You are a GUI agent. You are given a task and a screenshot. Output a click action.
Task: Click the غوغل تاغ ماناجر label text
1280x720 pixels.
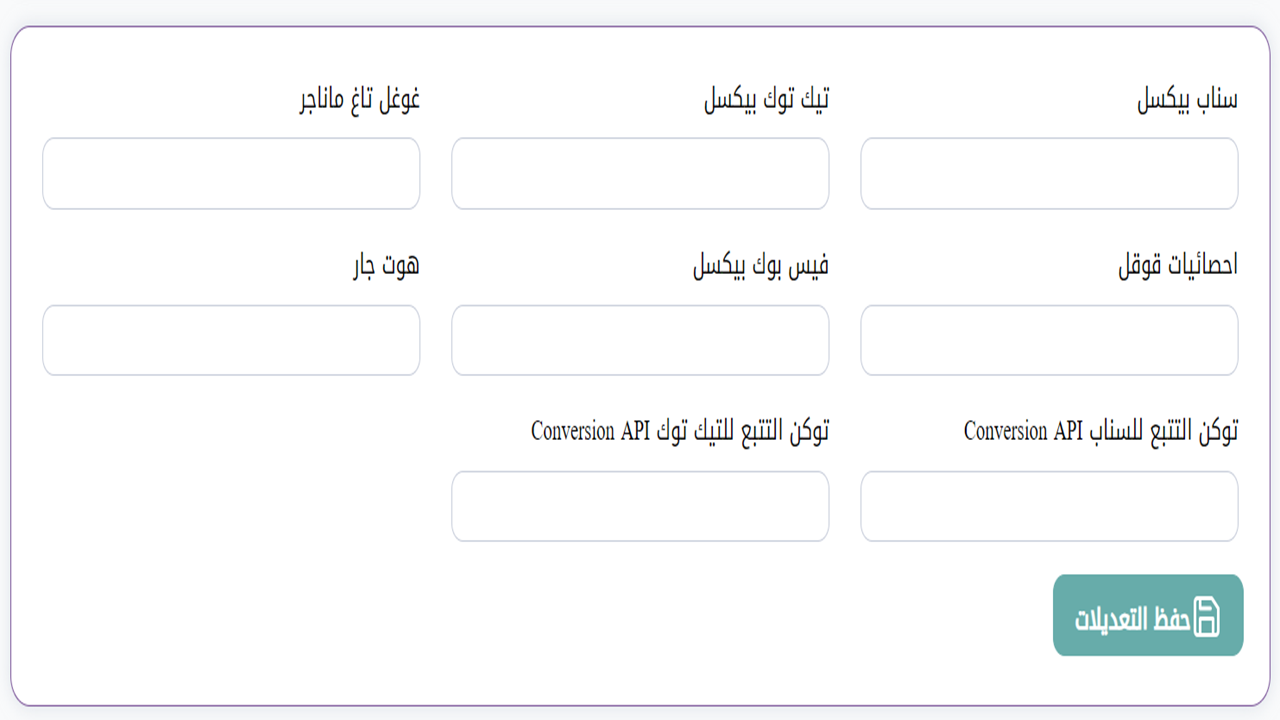click(x=359, y=99)
